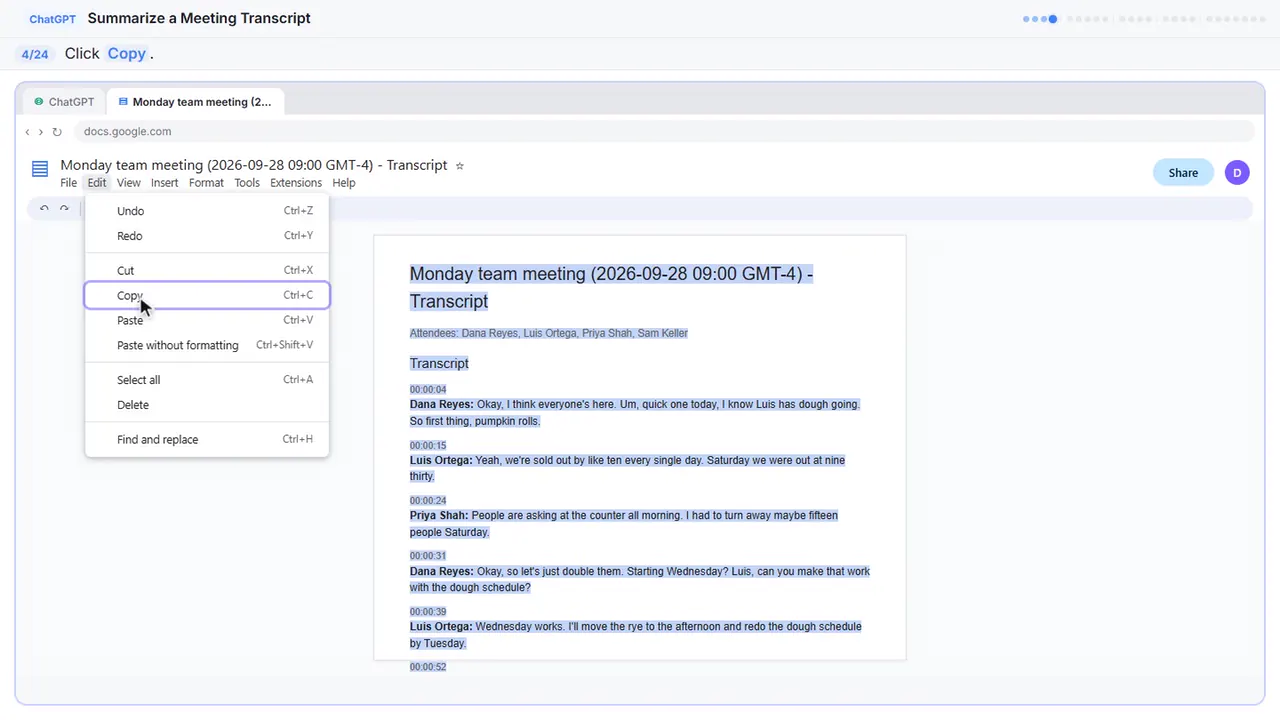Click the 00:00:31 timestamp

(x=428, y=556)
